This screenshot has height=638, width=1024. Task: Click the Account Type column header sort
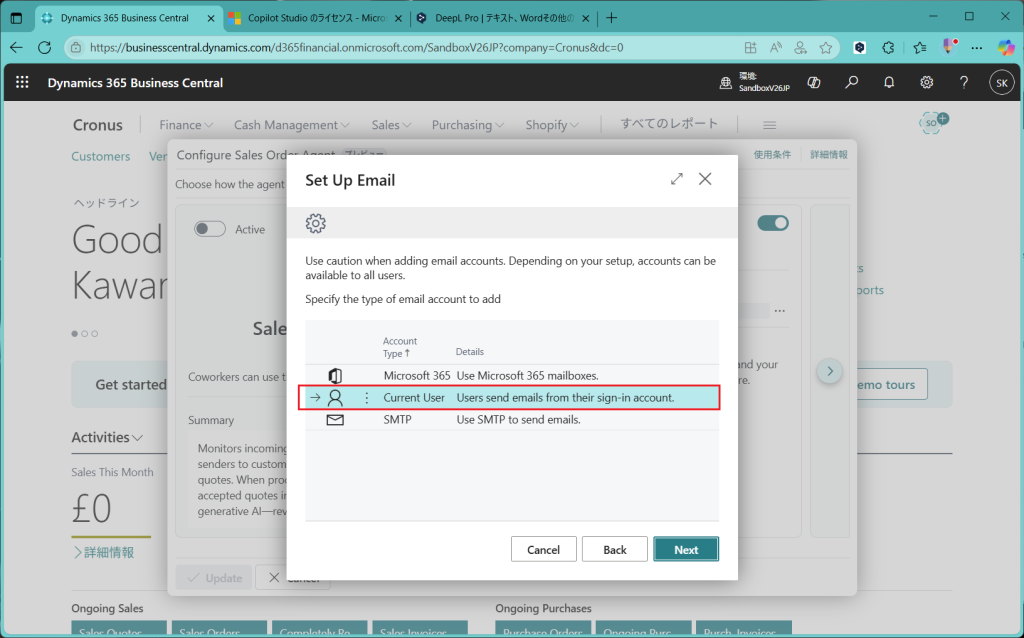pos(400,347)
